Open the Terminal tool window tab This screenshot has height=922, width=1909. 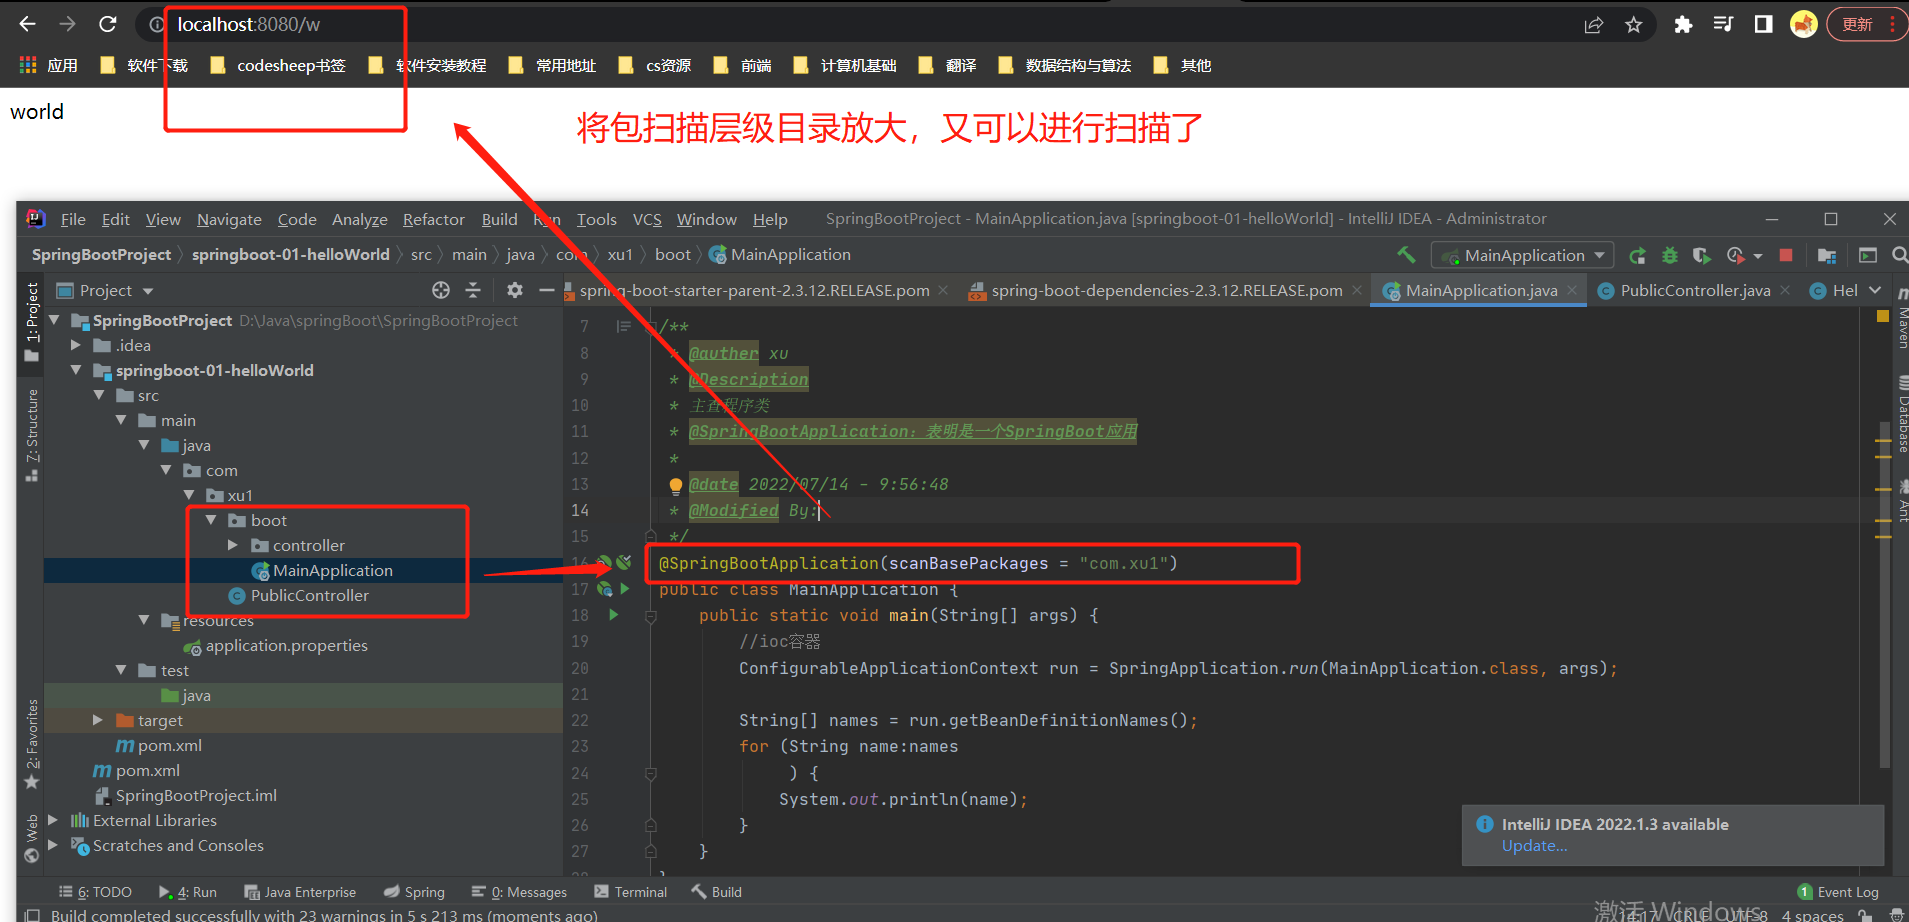[630, 892]
